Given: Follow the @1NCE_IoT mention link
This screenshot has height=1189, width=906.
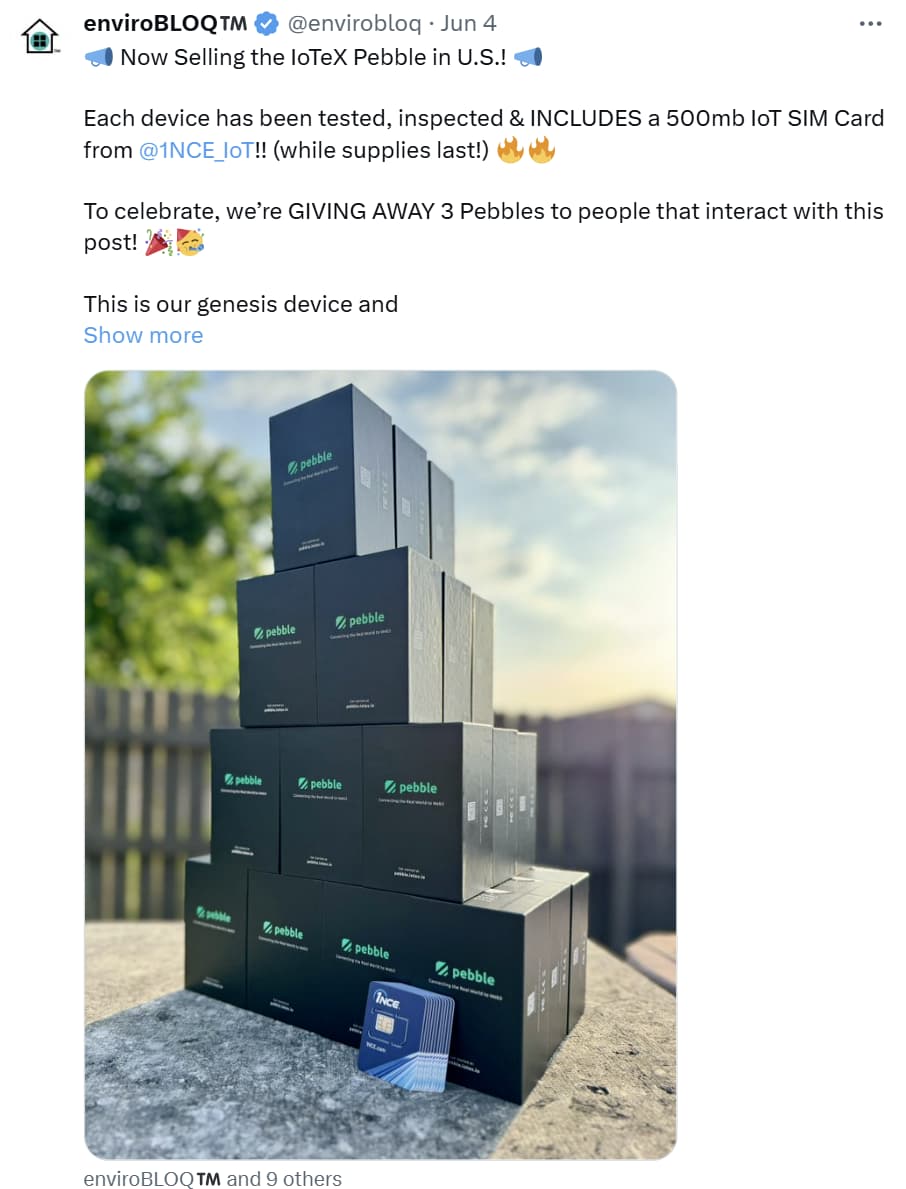Looking at the screenshot, I should [x=196, y=150].
